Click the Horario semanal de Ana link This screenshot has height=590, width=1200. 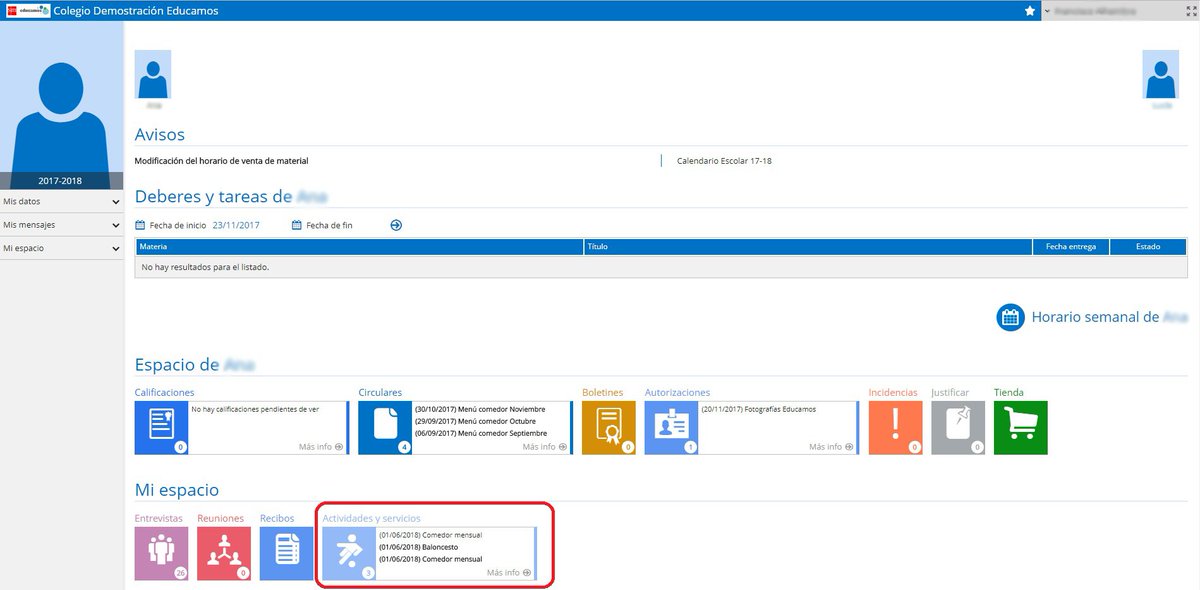(1110, 317)
